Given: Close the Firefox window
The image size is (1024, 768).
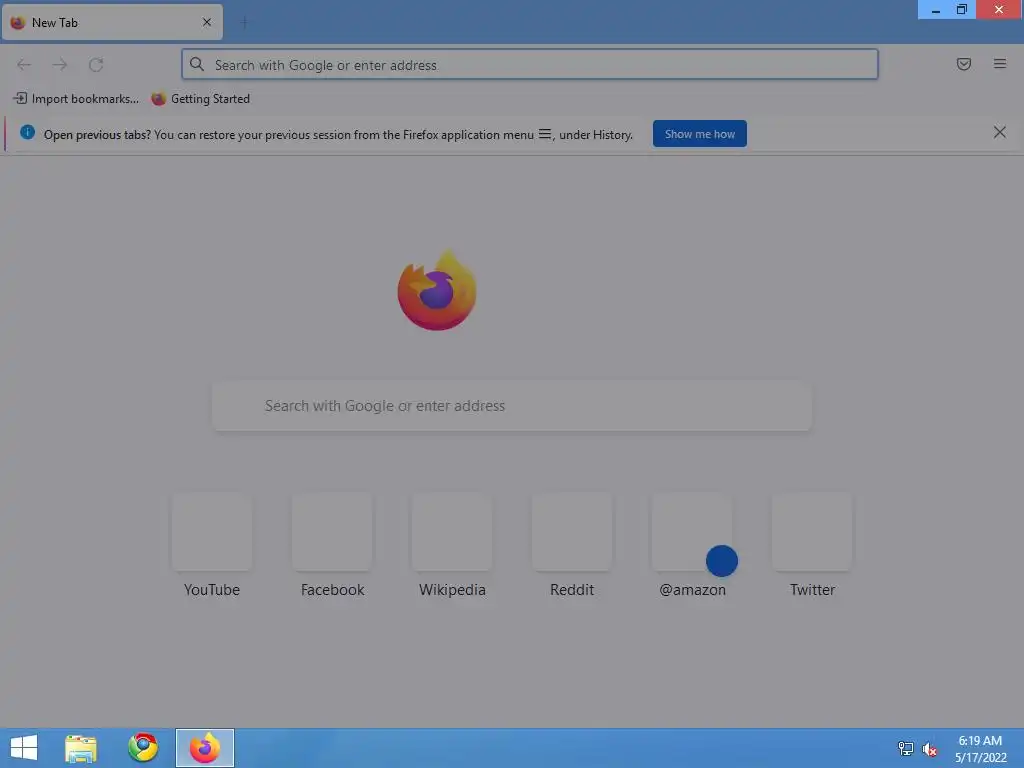Looking at the screenshot, I should coord(999,10).
